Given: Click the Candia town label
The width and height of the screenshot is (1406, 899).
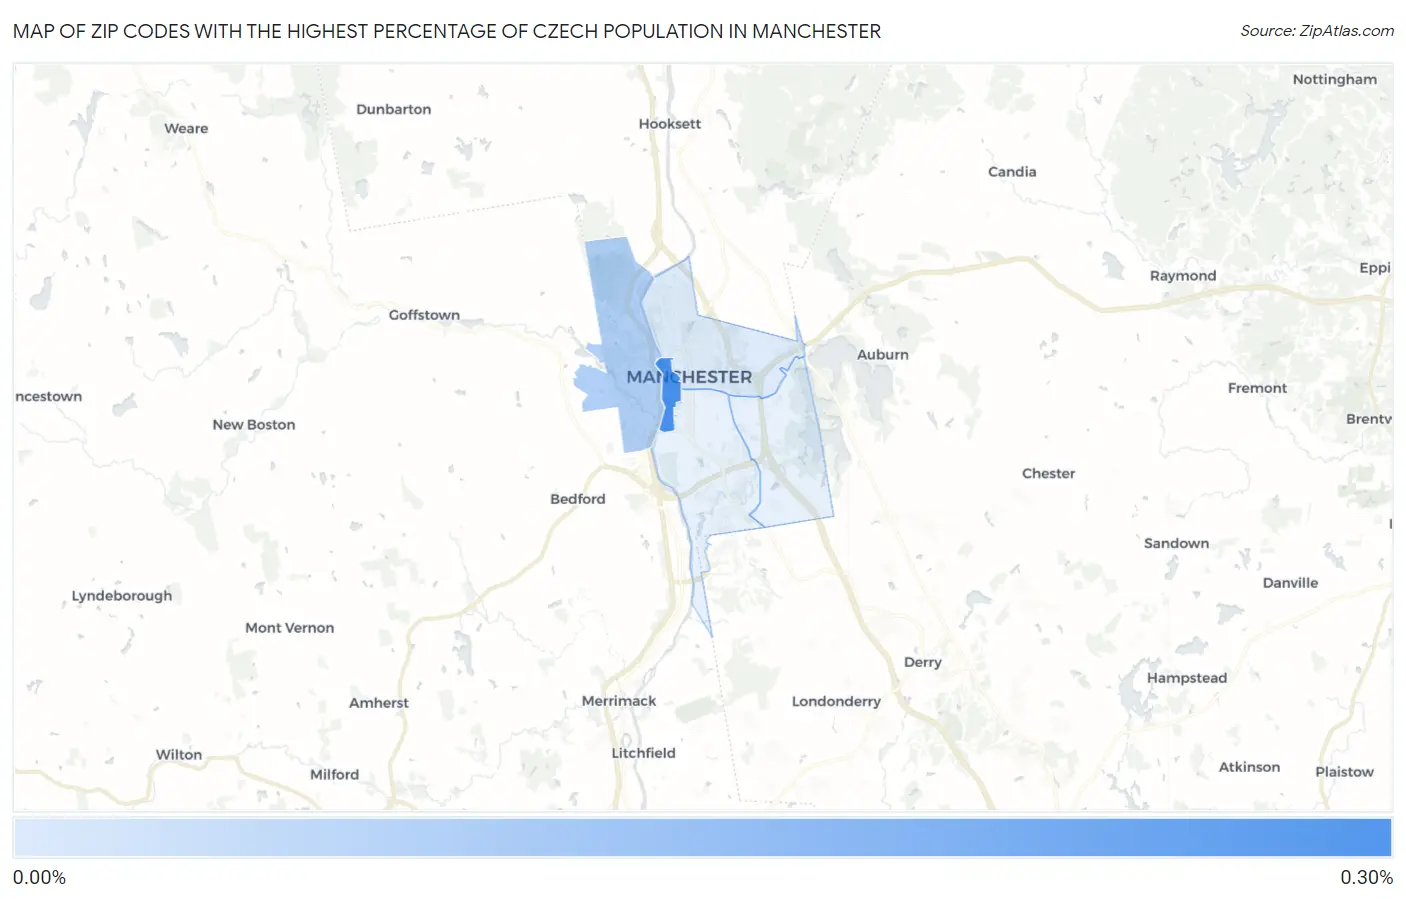Looking at the screenshot, I should (x=1012, y=172).
